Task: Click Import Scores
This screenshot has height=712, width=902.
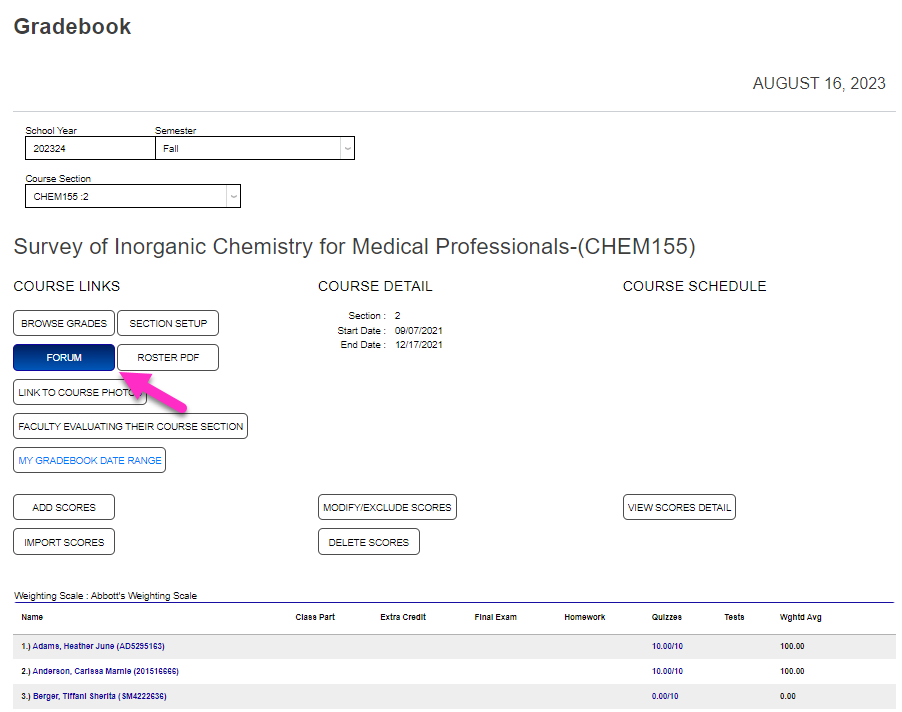Action: pyautogui.click(x=63, y=541)
